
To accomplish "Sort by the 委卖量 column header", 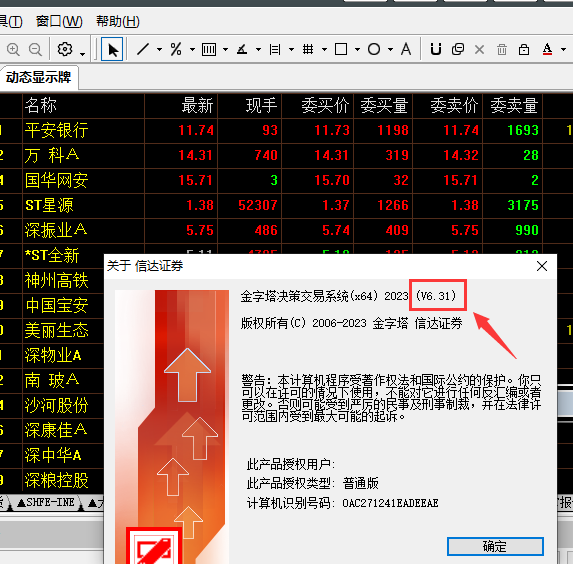I will (513, 106).
